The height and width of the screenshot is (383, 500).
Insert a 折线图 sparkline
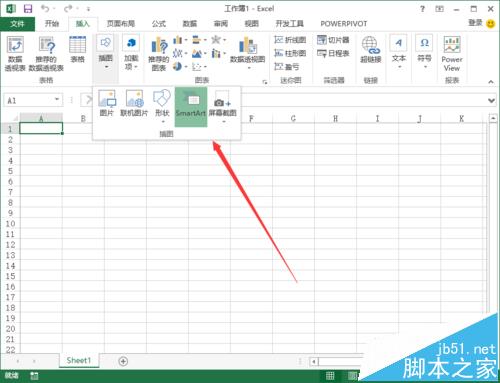[x=290, y=40]
